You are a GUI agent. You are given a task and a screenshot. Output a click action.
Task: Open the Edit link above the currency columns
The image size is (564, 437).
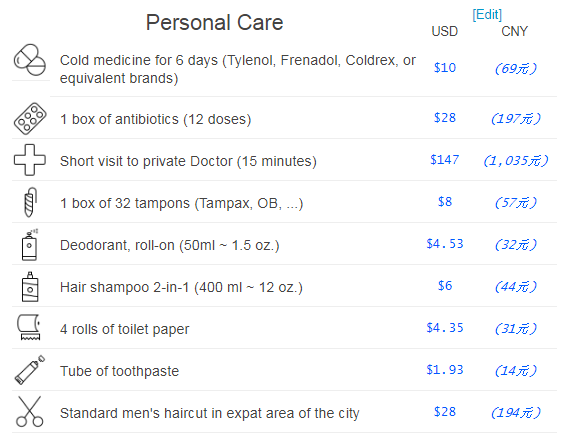pyautogui.click(x=487, y=15)
